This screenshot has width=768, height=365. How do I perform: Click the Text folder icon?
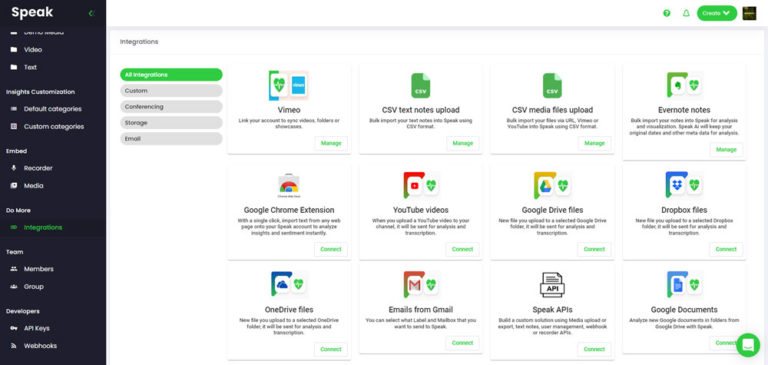14,67
